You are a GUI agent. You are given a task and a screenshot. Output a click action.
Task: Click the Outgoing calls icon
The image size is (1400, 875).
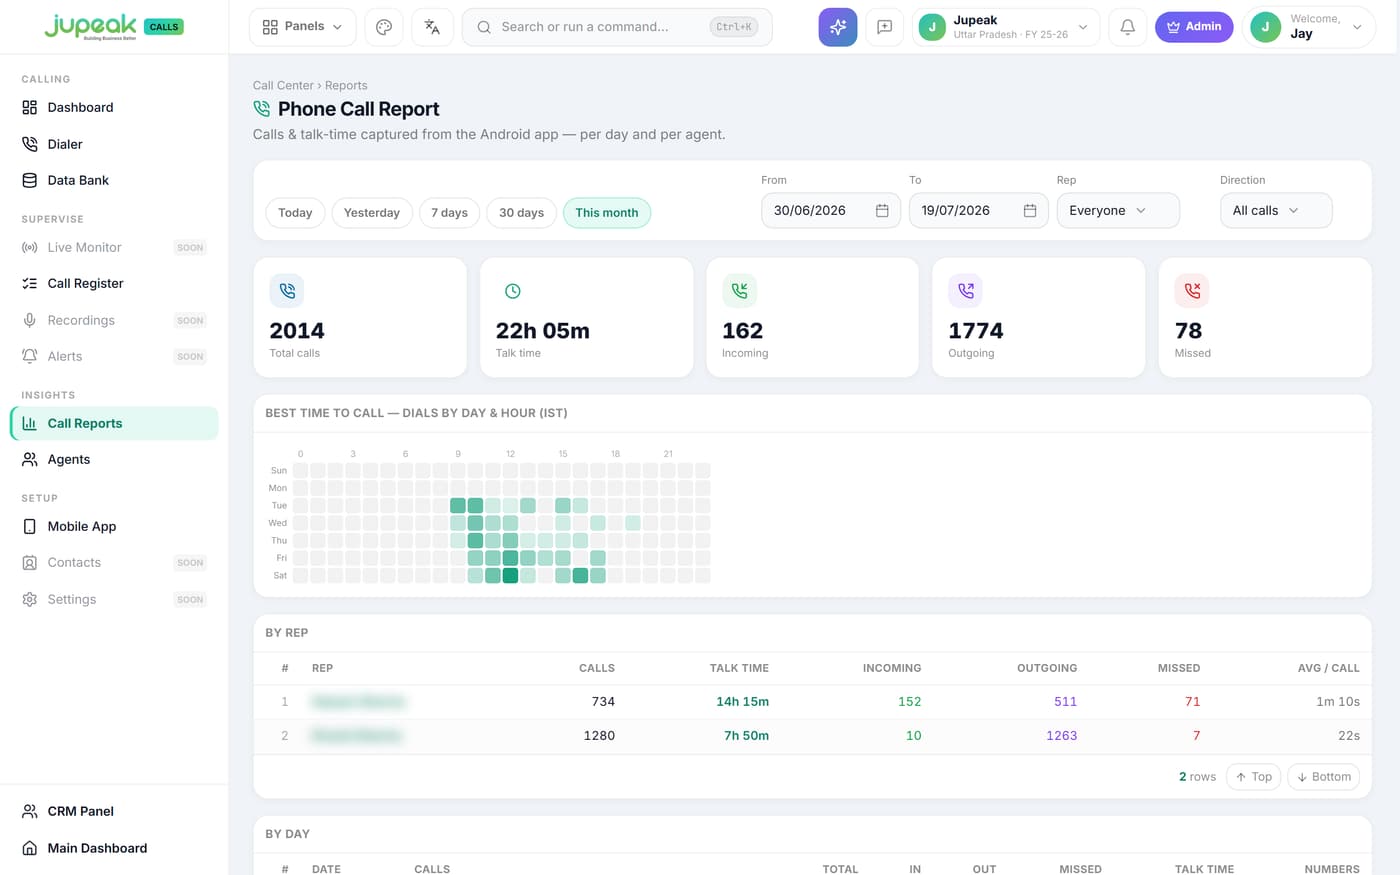pyautogui.click(x=966, y=291)
